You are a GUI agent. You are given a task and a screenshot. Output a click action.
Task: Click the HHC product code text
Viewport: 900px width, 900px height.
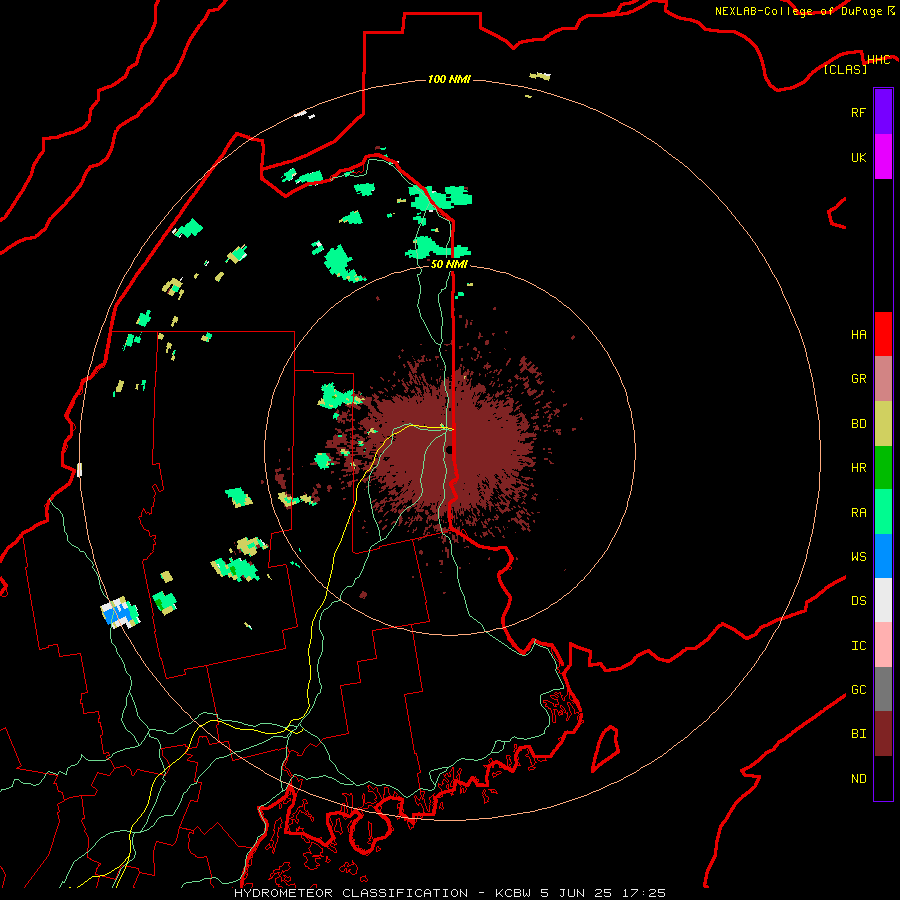(x=878, y=60)
